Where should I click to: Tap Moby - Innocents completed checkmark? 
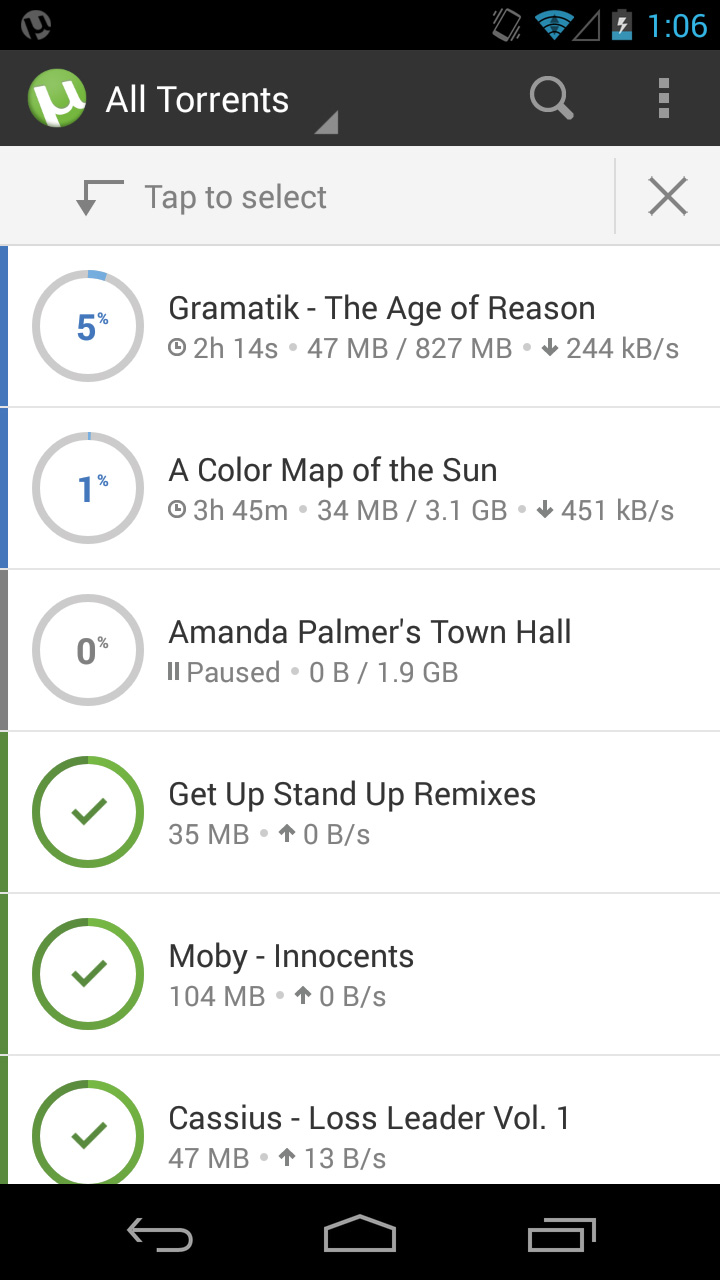(88, 974)
